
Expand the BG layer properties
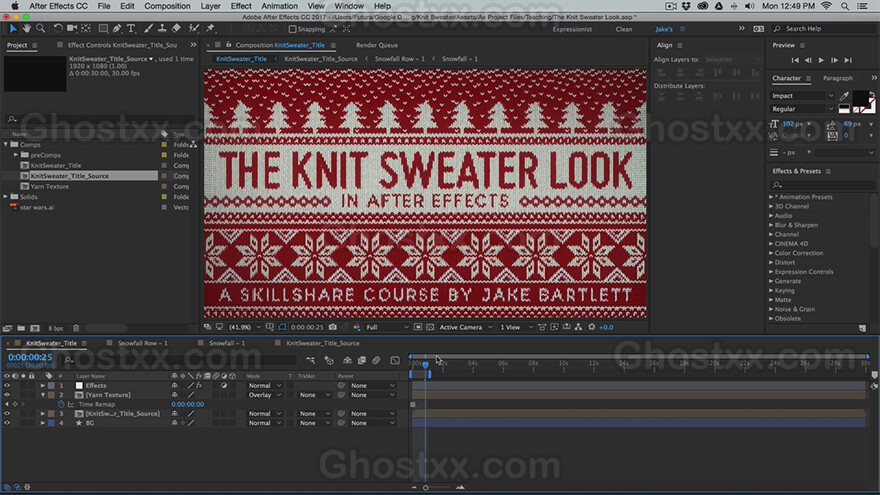click(43, 423)
